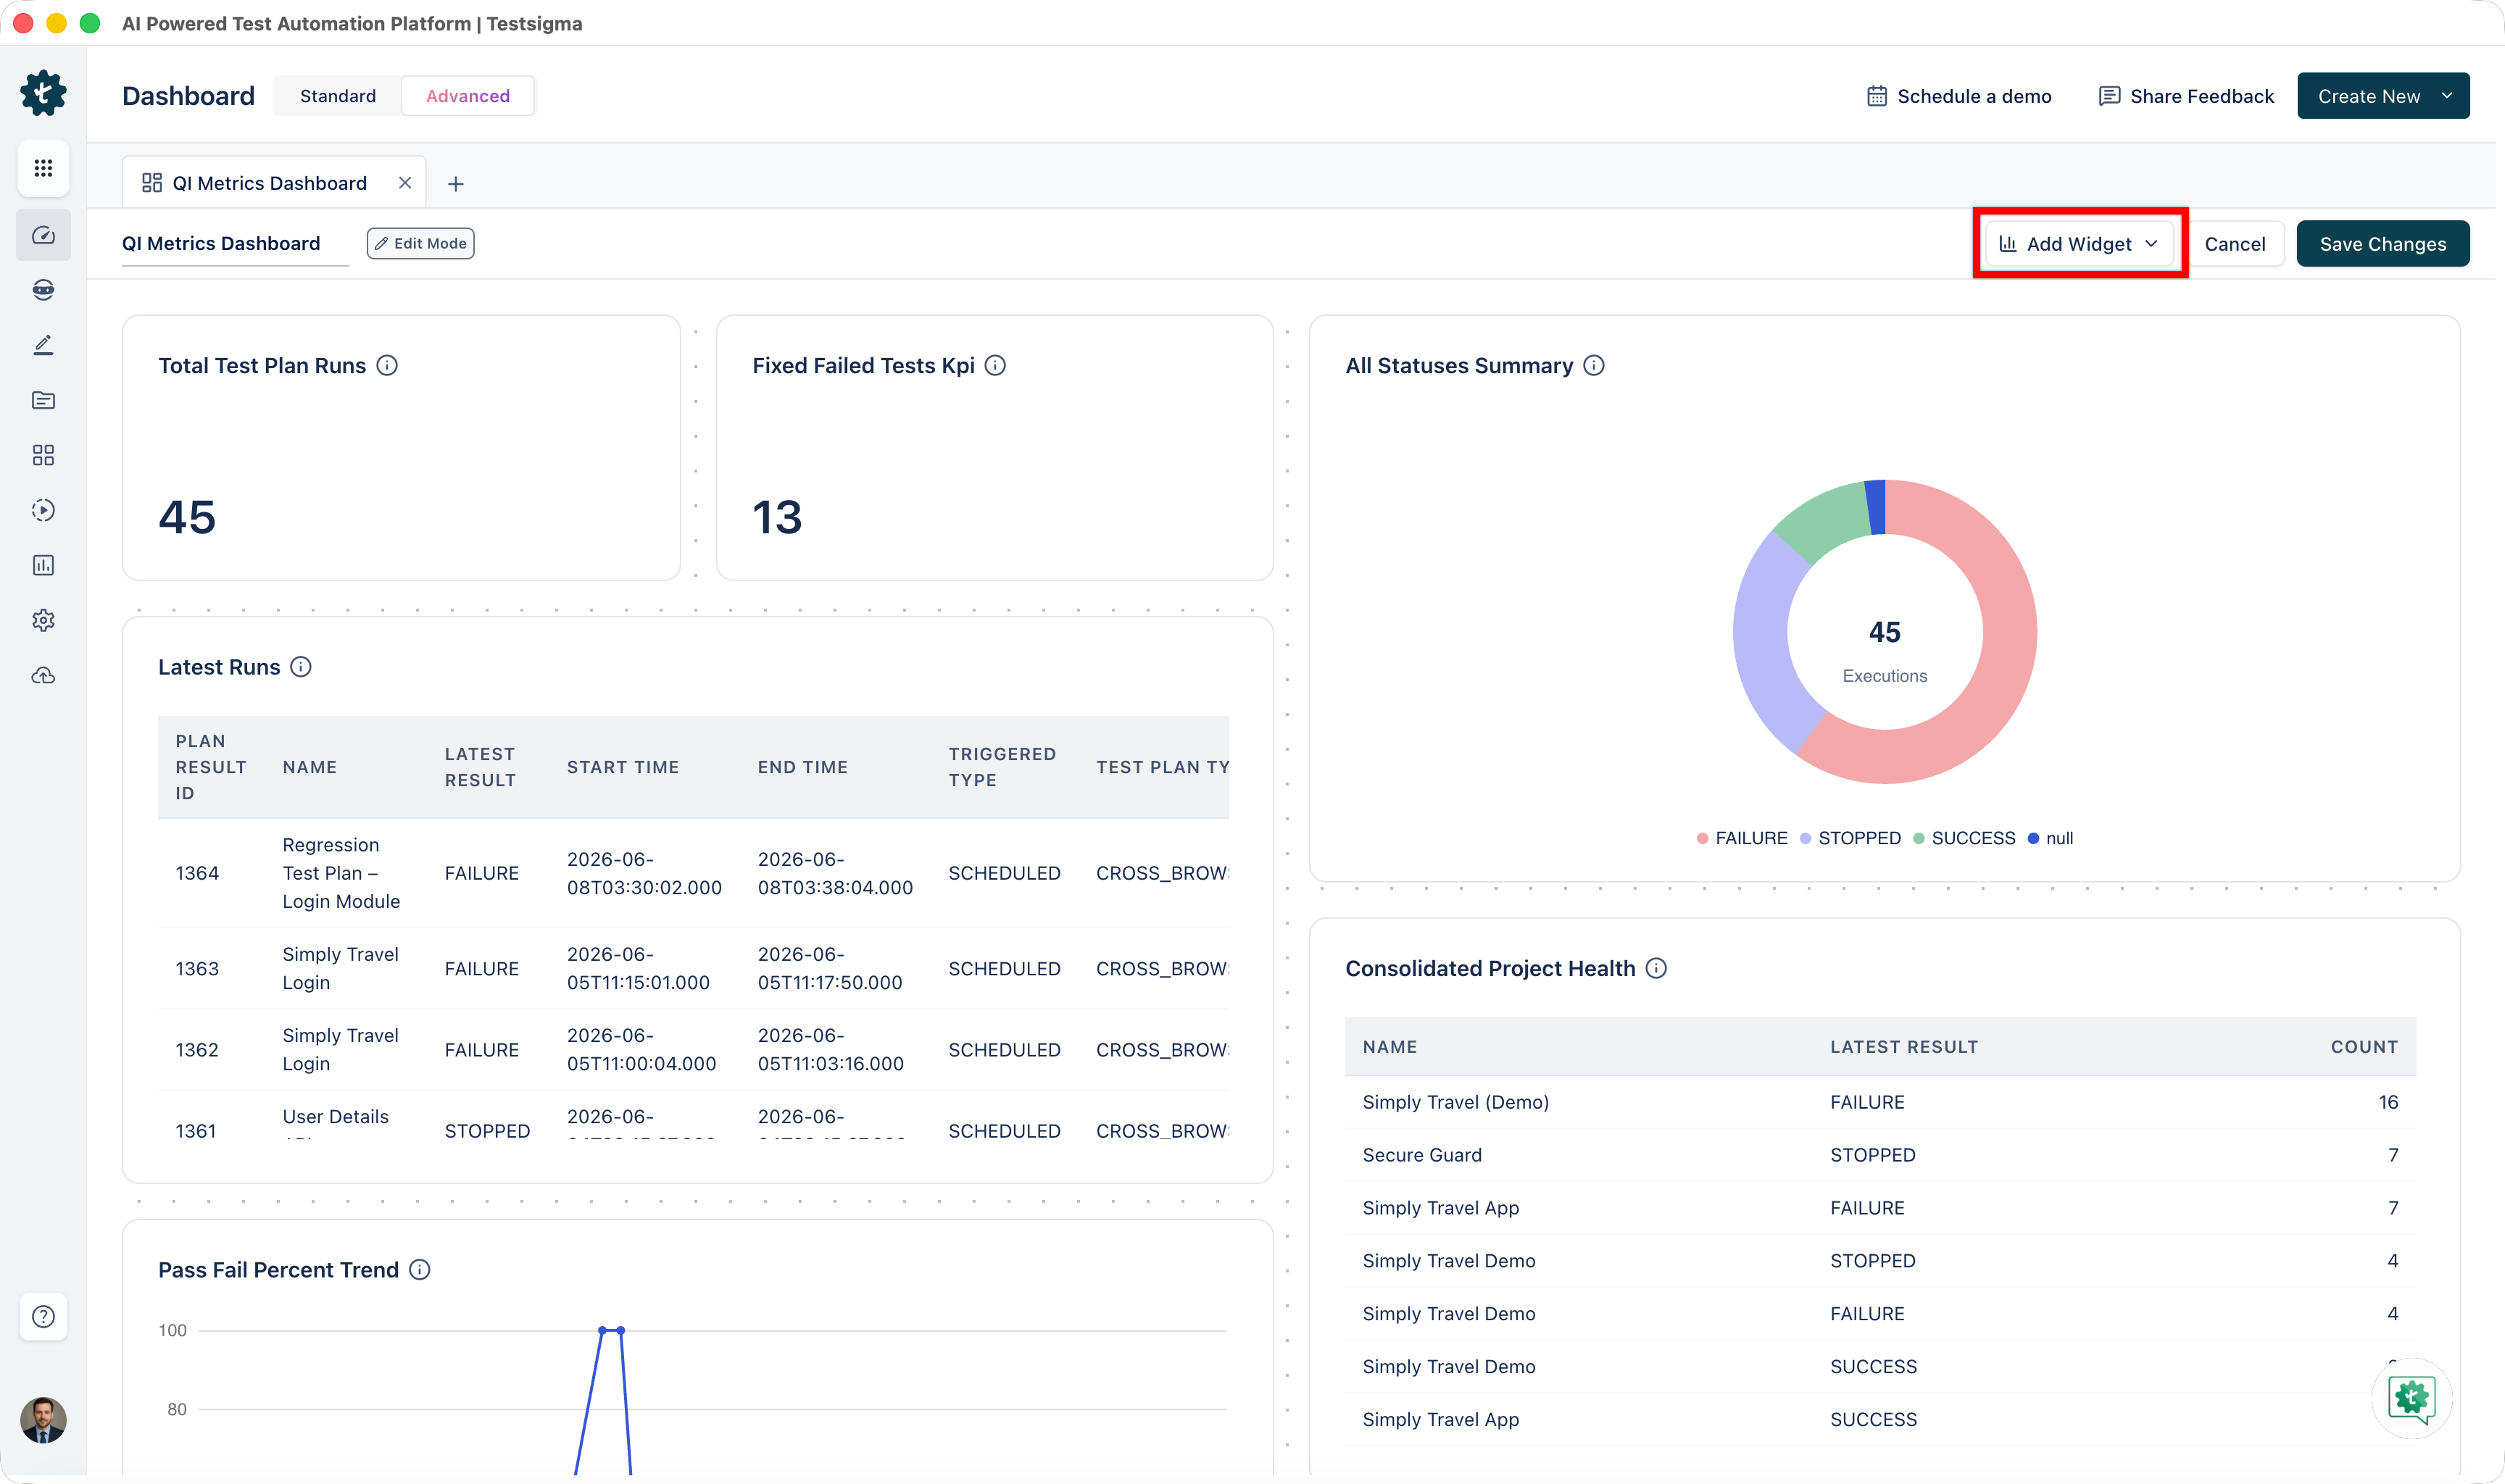
Task: Toggle FAILURE legend in status chart
Action: (x=1742, y=838)
